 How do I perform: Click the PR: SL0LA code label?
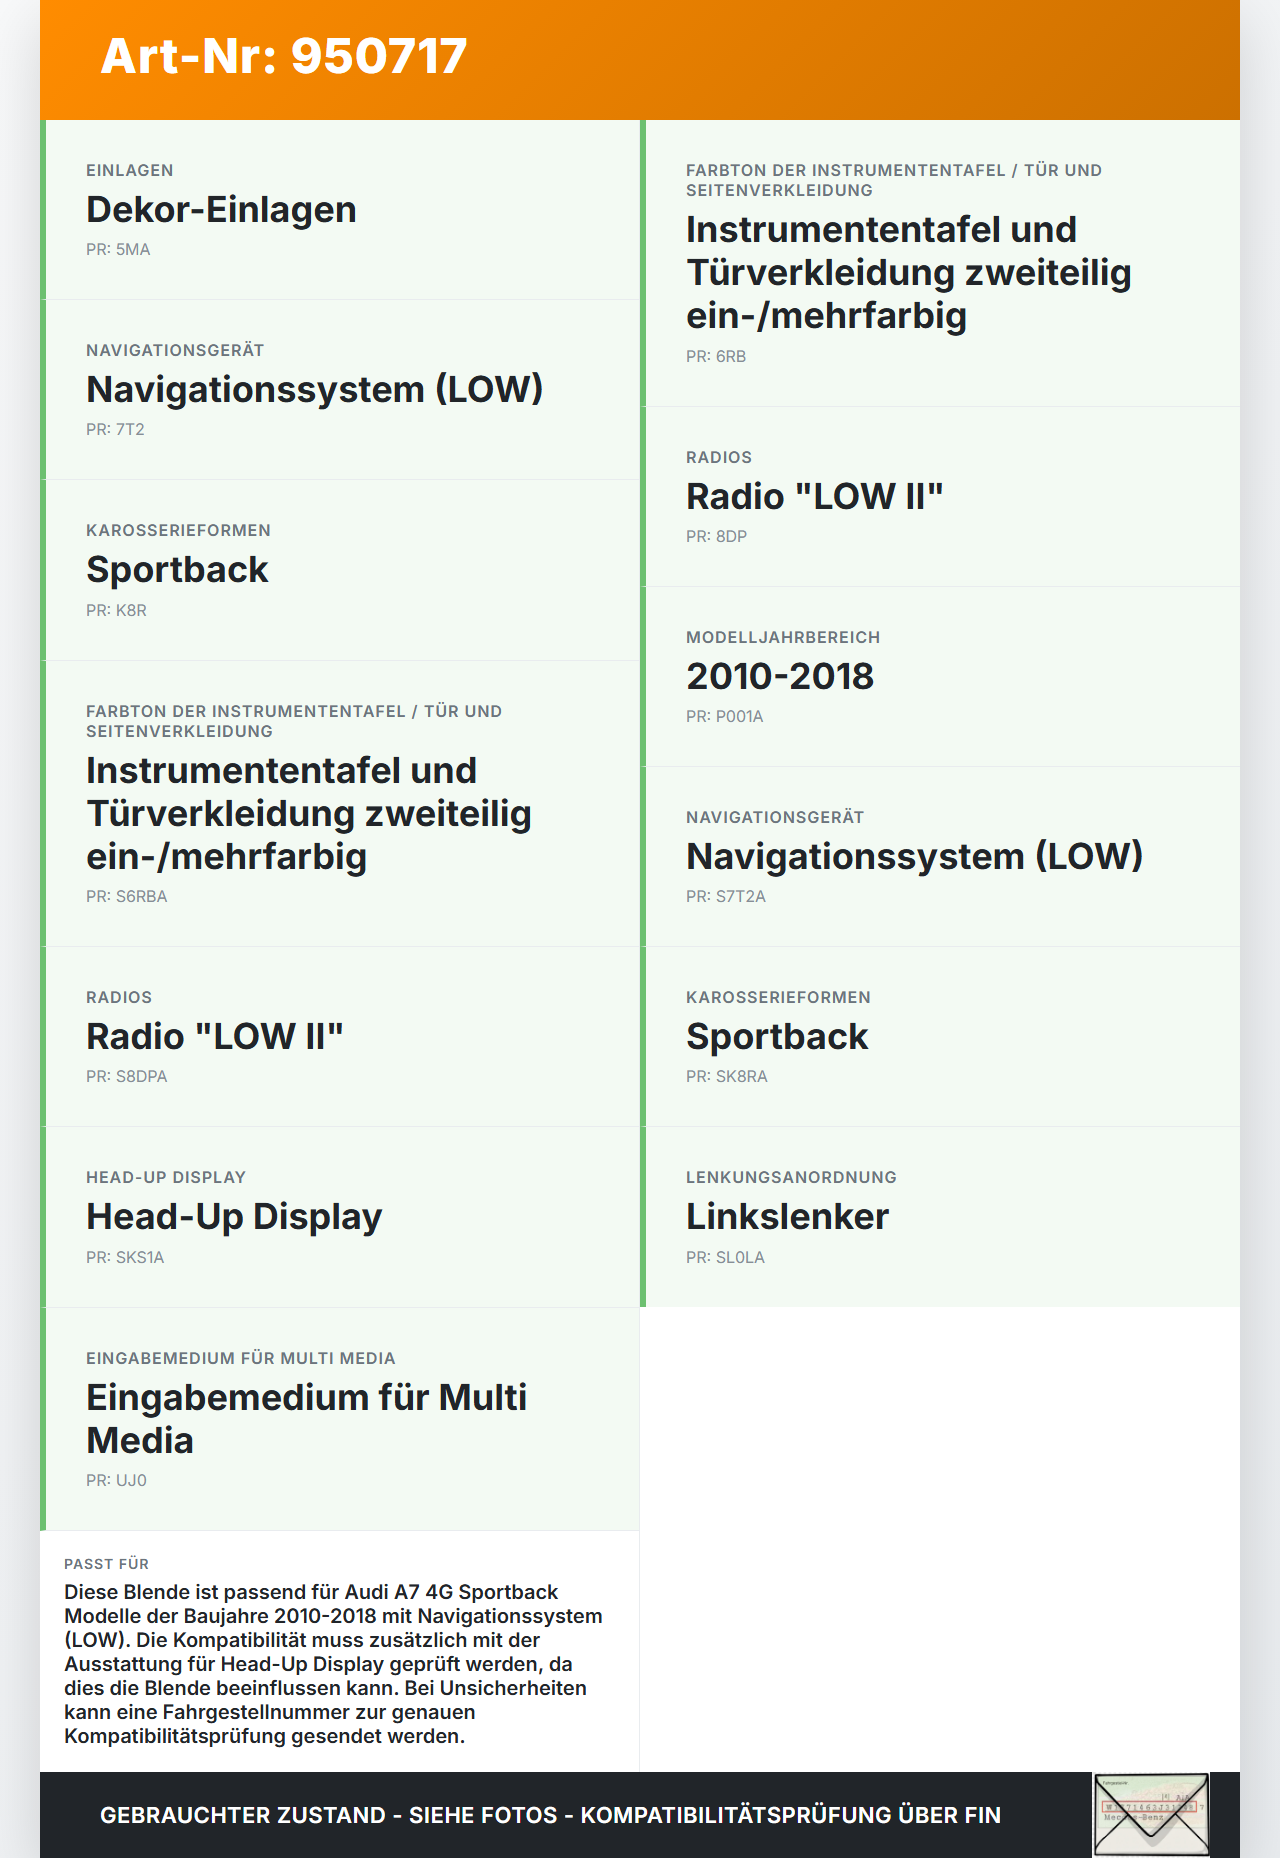[x=725, y=1257]
